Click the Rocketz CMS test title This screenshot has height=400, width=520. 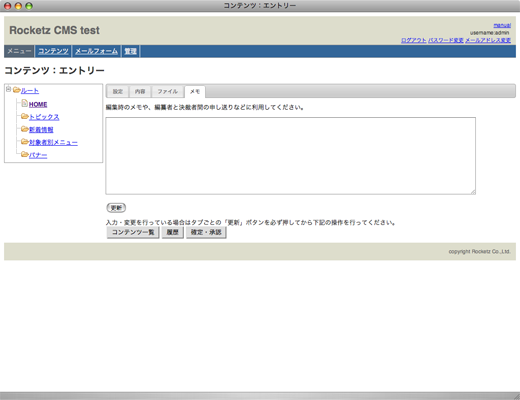click(x=54, y=30)
